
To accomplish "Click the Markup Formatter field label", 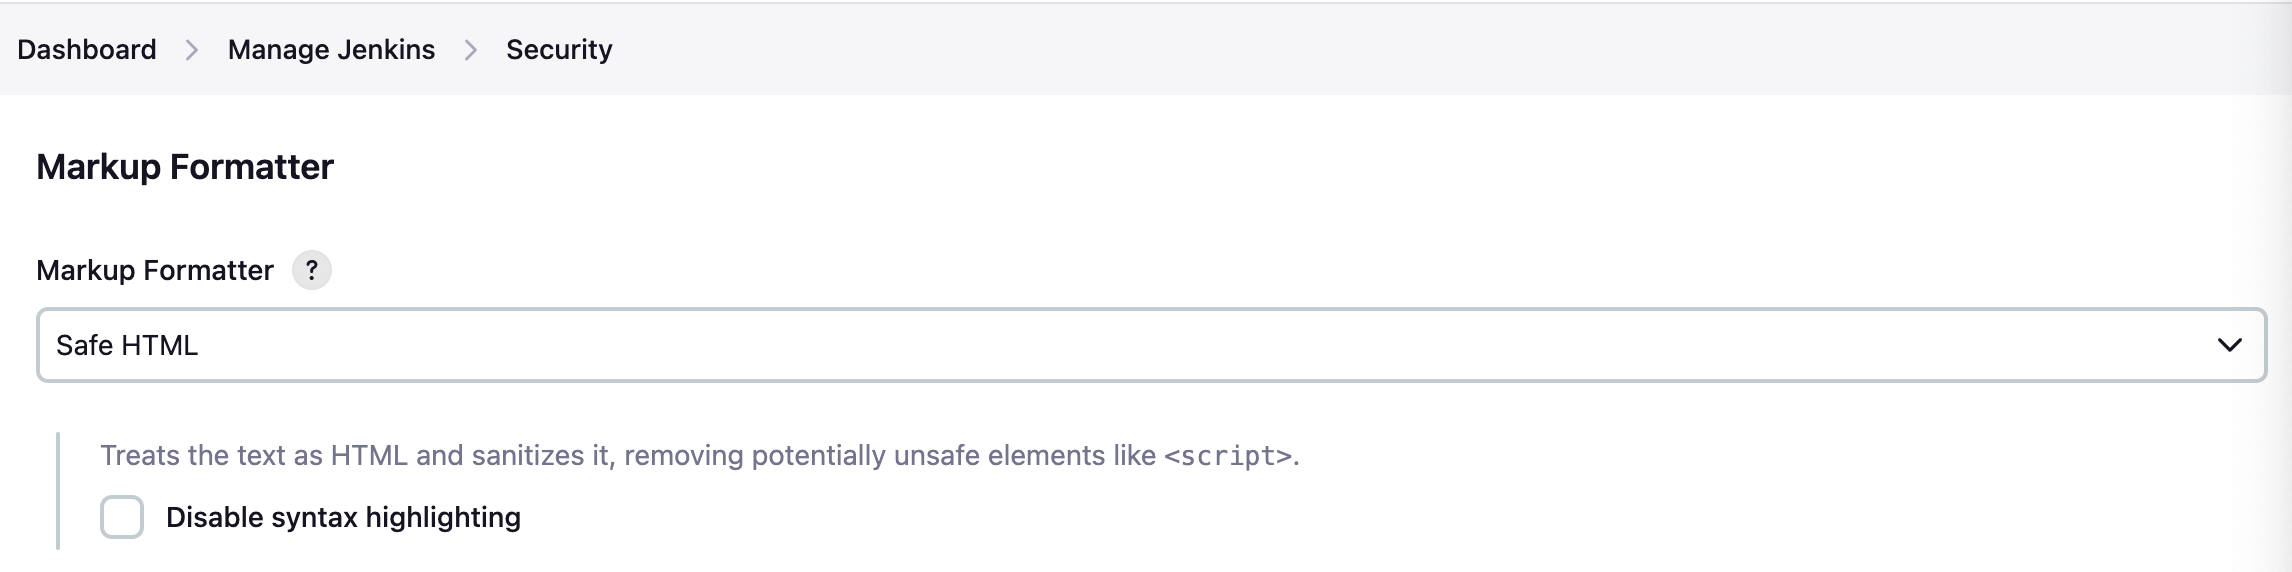I will (x=155, y=271).
